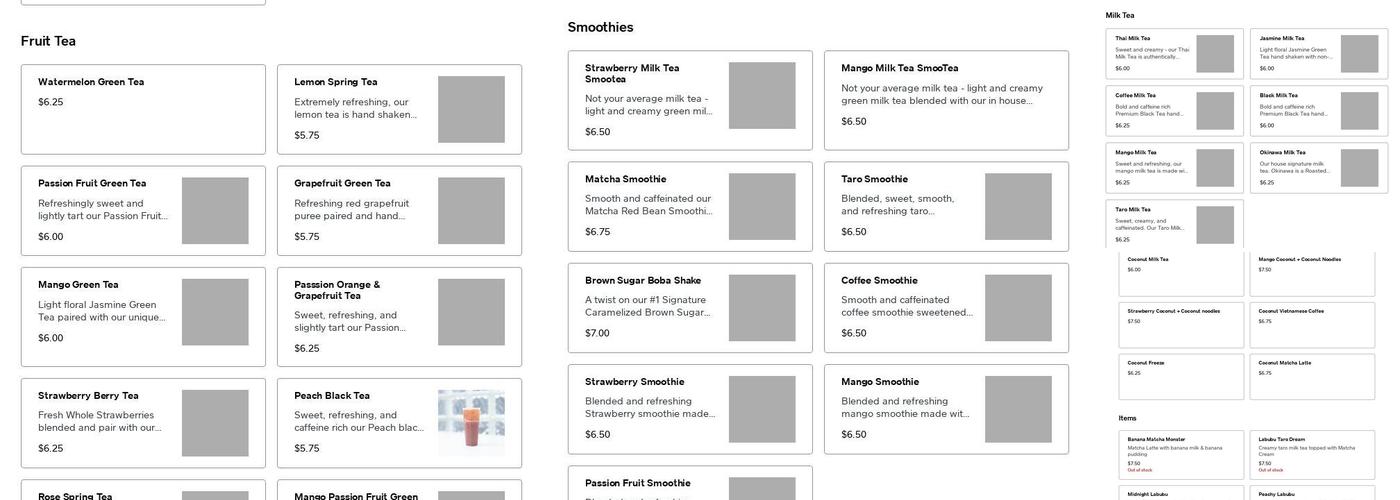Click the Mango Smoothie image placeholder
Image resolution: width=1400 pixels, height=500 pixels.
point(1018,409)
